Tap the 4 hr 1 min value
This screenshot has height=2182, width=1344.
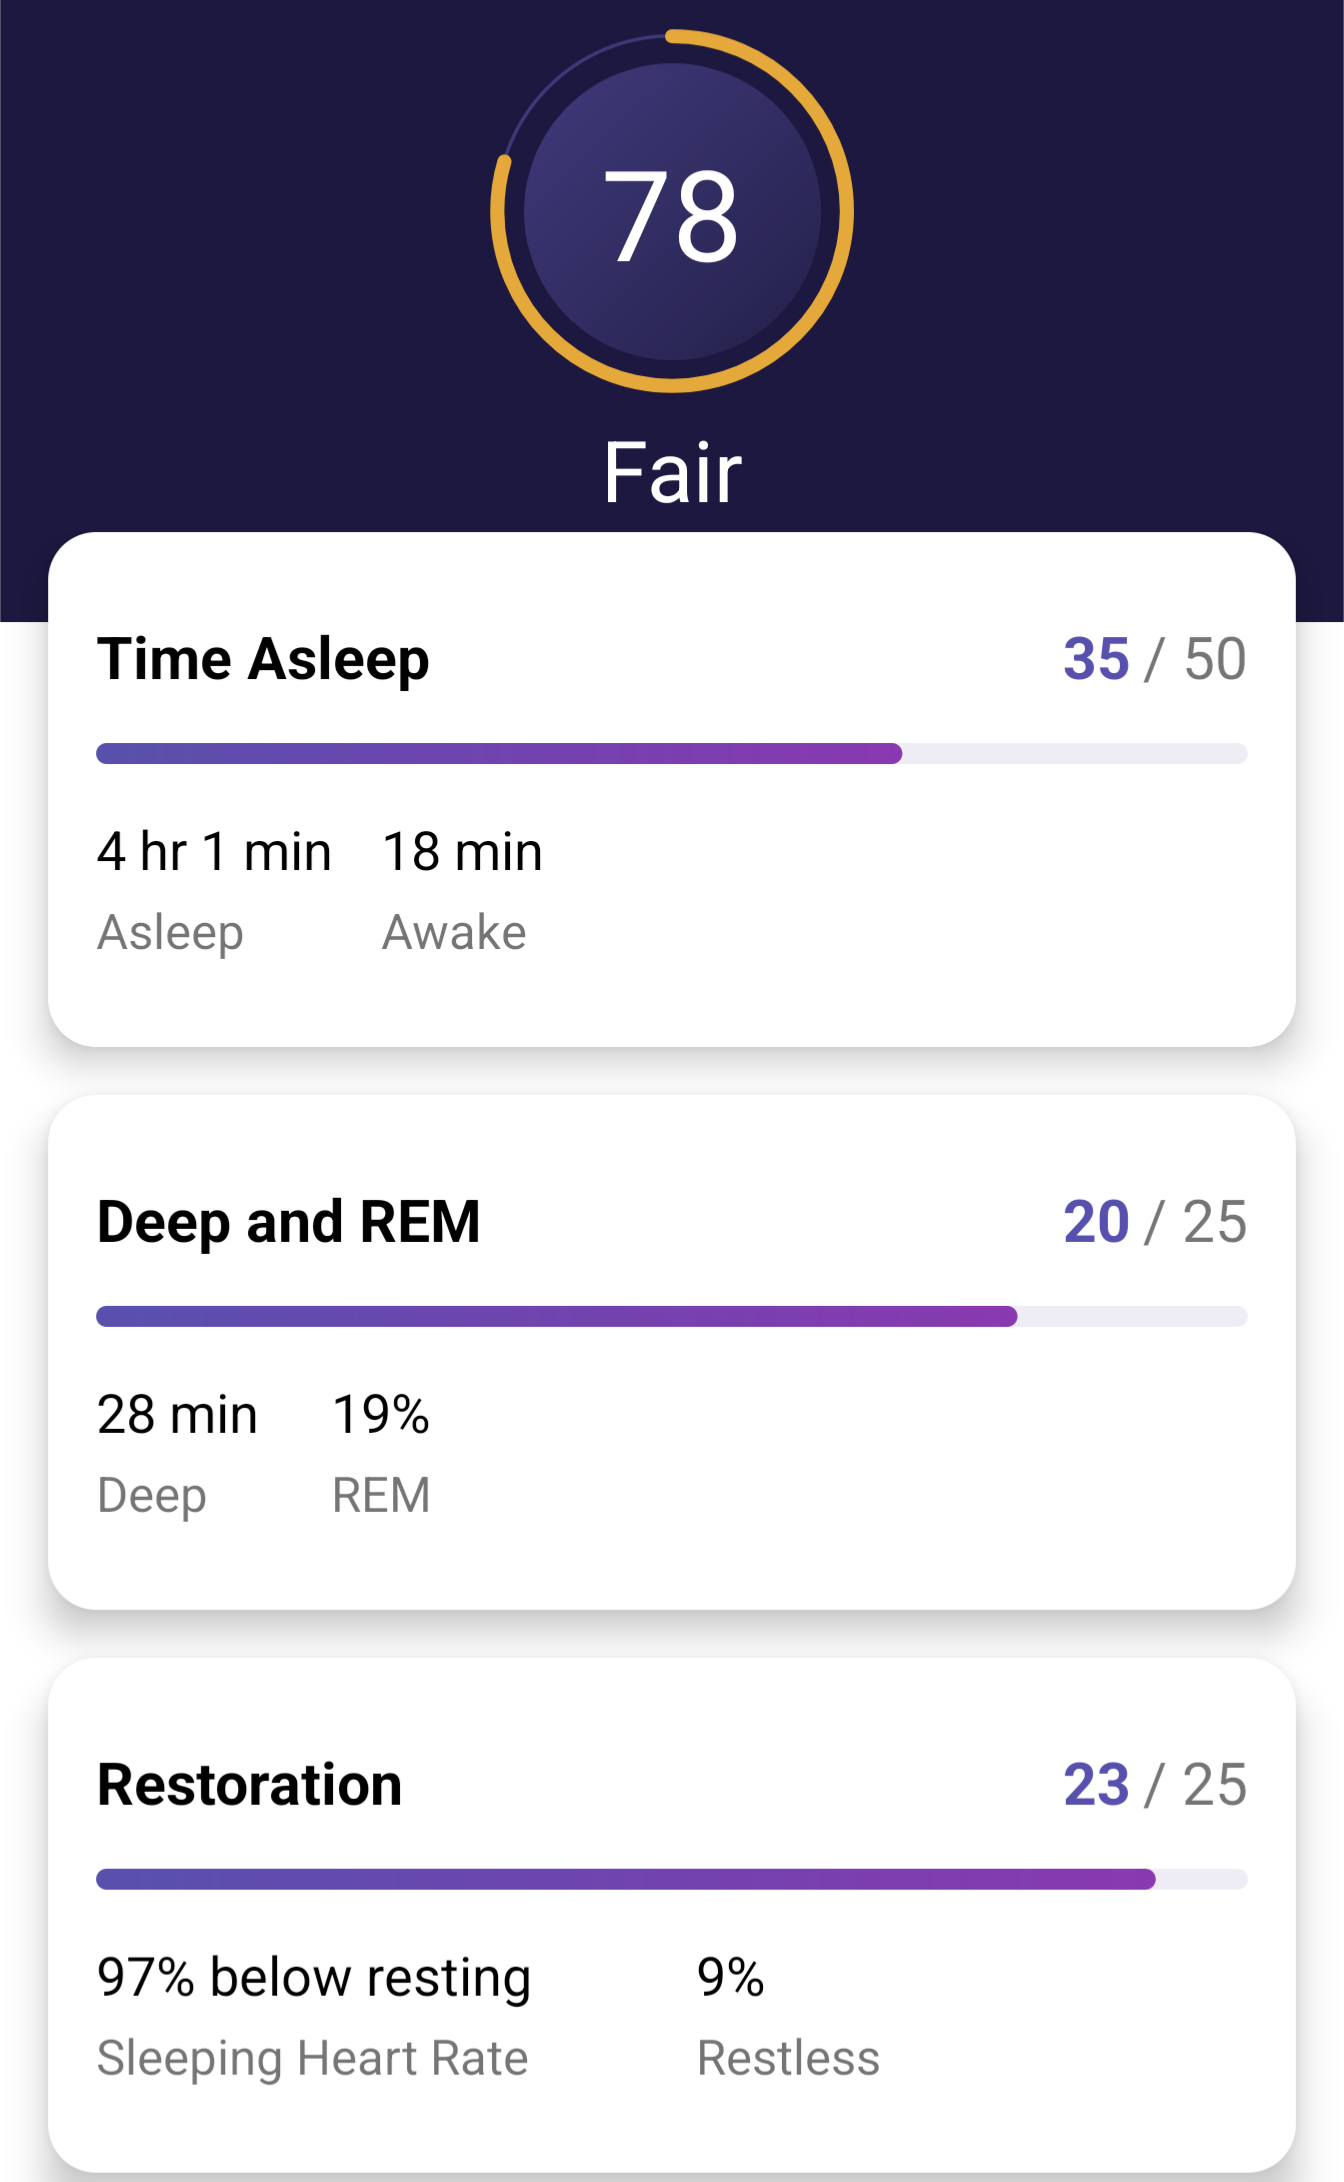click(x=214, y=853)
